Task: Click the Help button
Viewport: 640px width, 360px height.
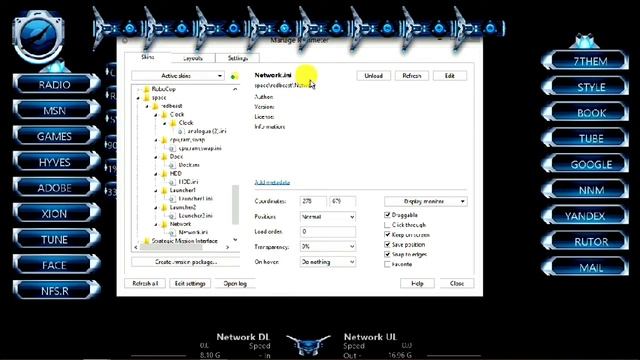Action: coord(417,283)
